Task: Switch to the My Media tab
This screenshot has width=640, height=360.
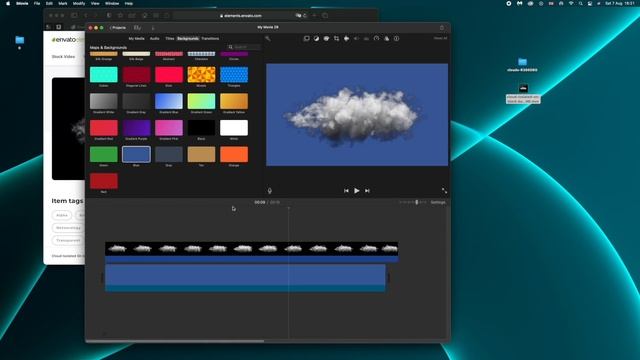Action: (136, 38)
